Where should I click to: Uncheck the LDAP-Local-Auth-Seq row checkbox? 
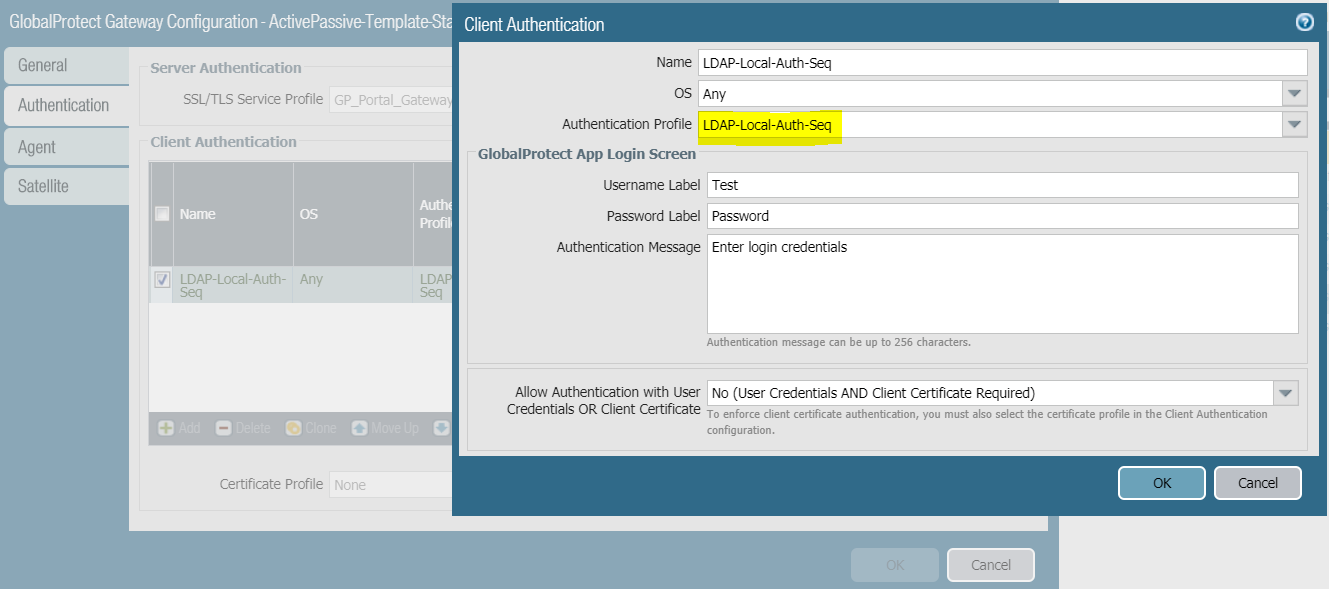coord(161,280)
